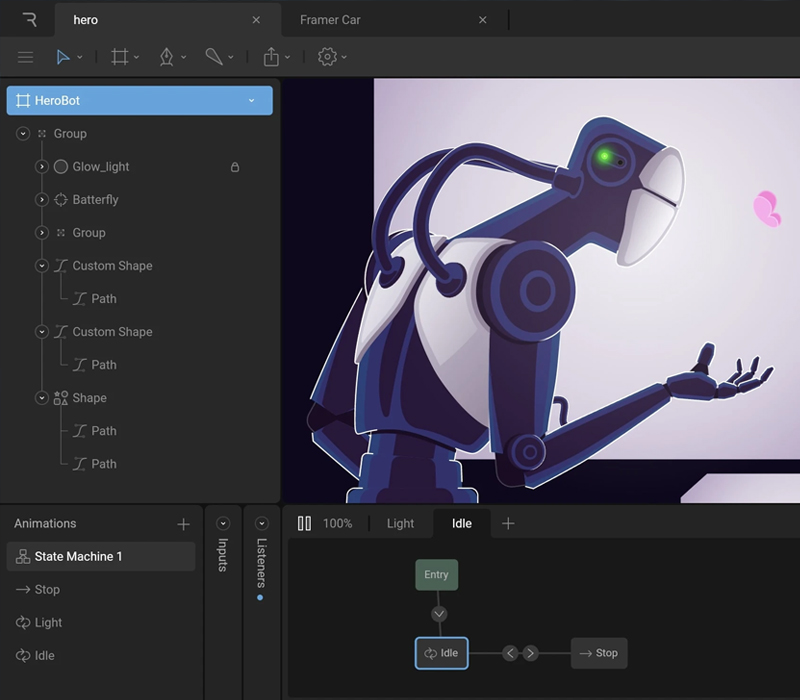Viewport: 800px width, 700px height.
Task: Select the arrow Select tool
Action: point(63,57)
